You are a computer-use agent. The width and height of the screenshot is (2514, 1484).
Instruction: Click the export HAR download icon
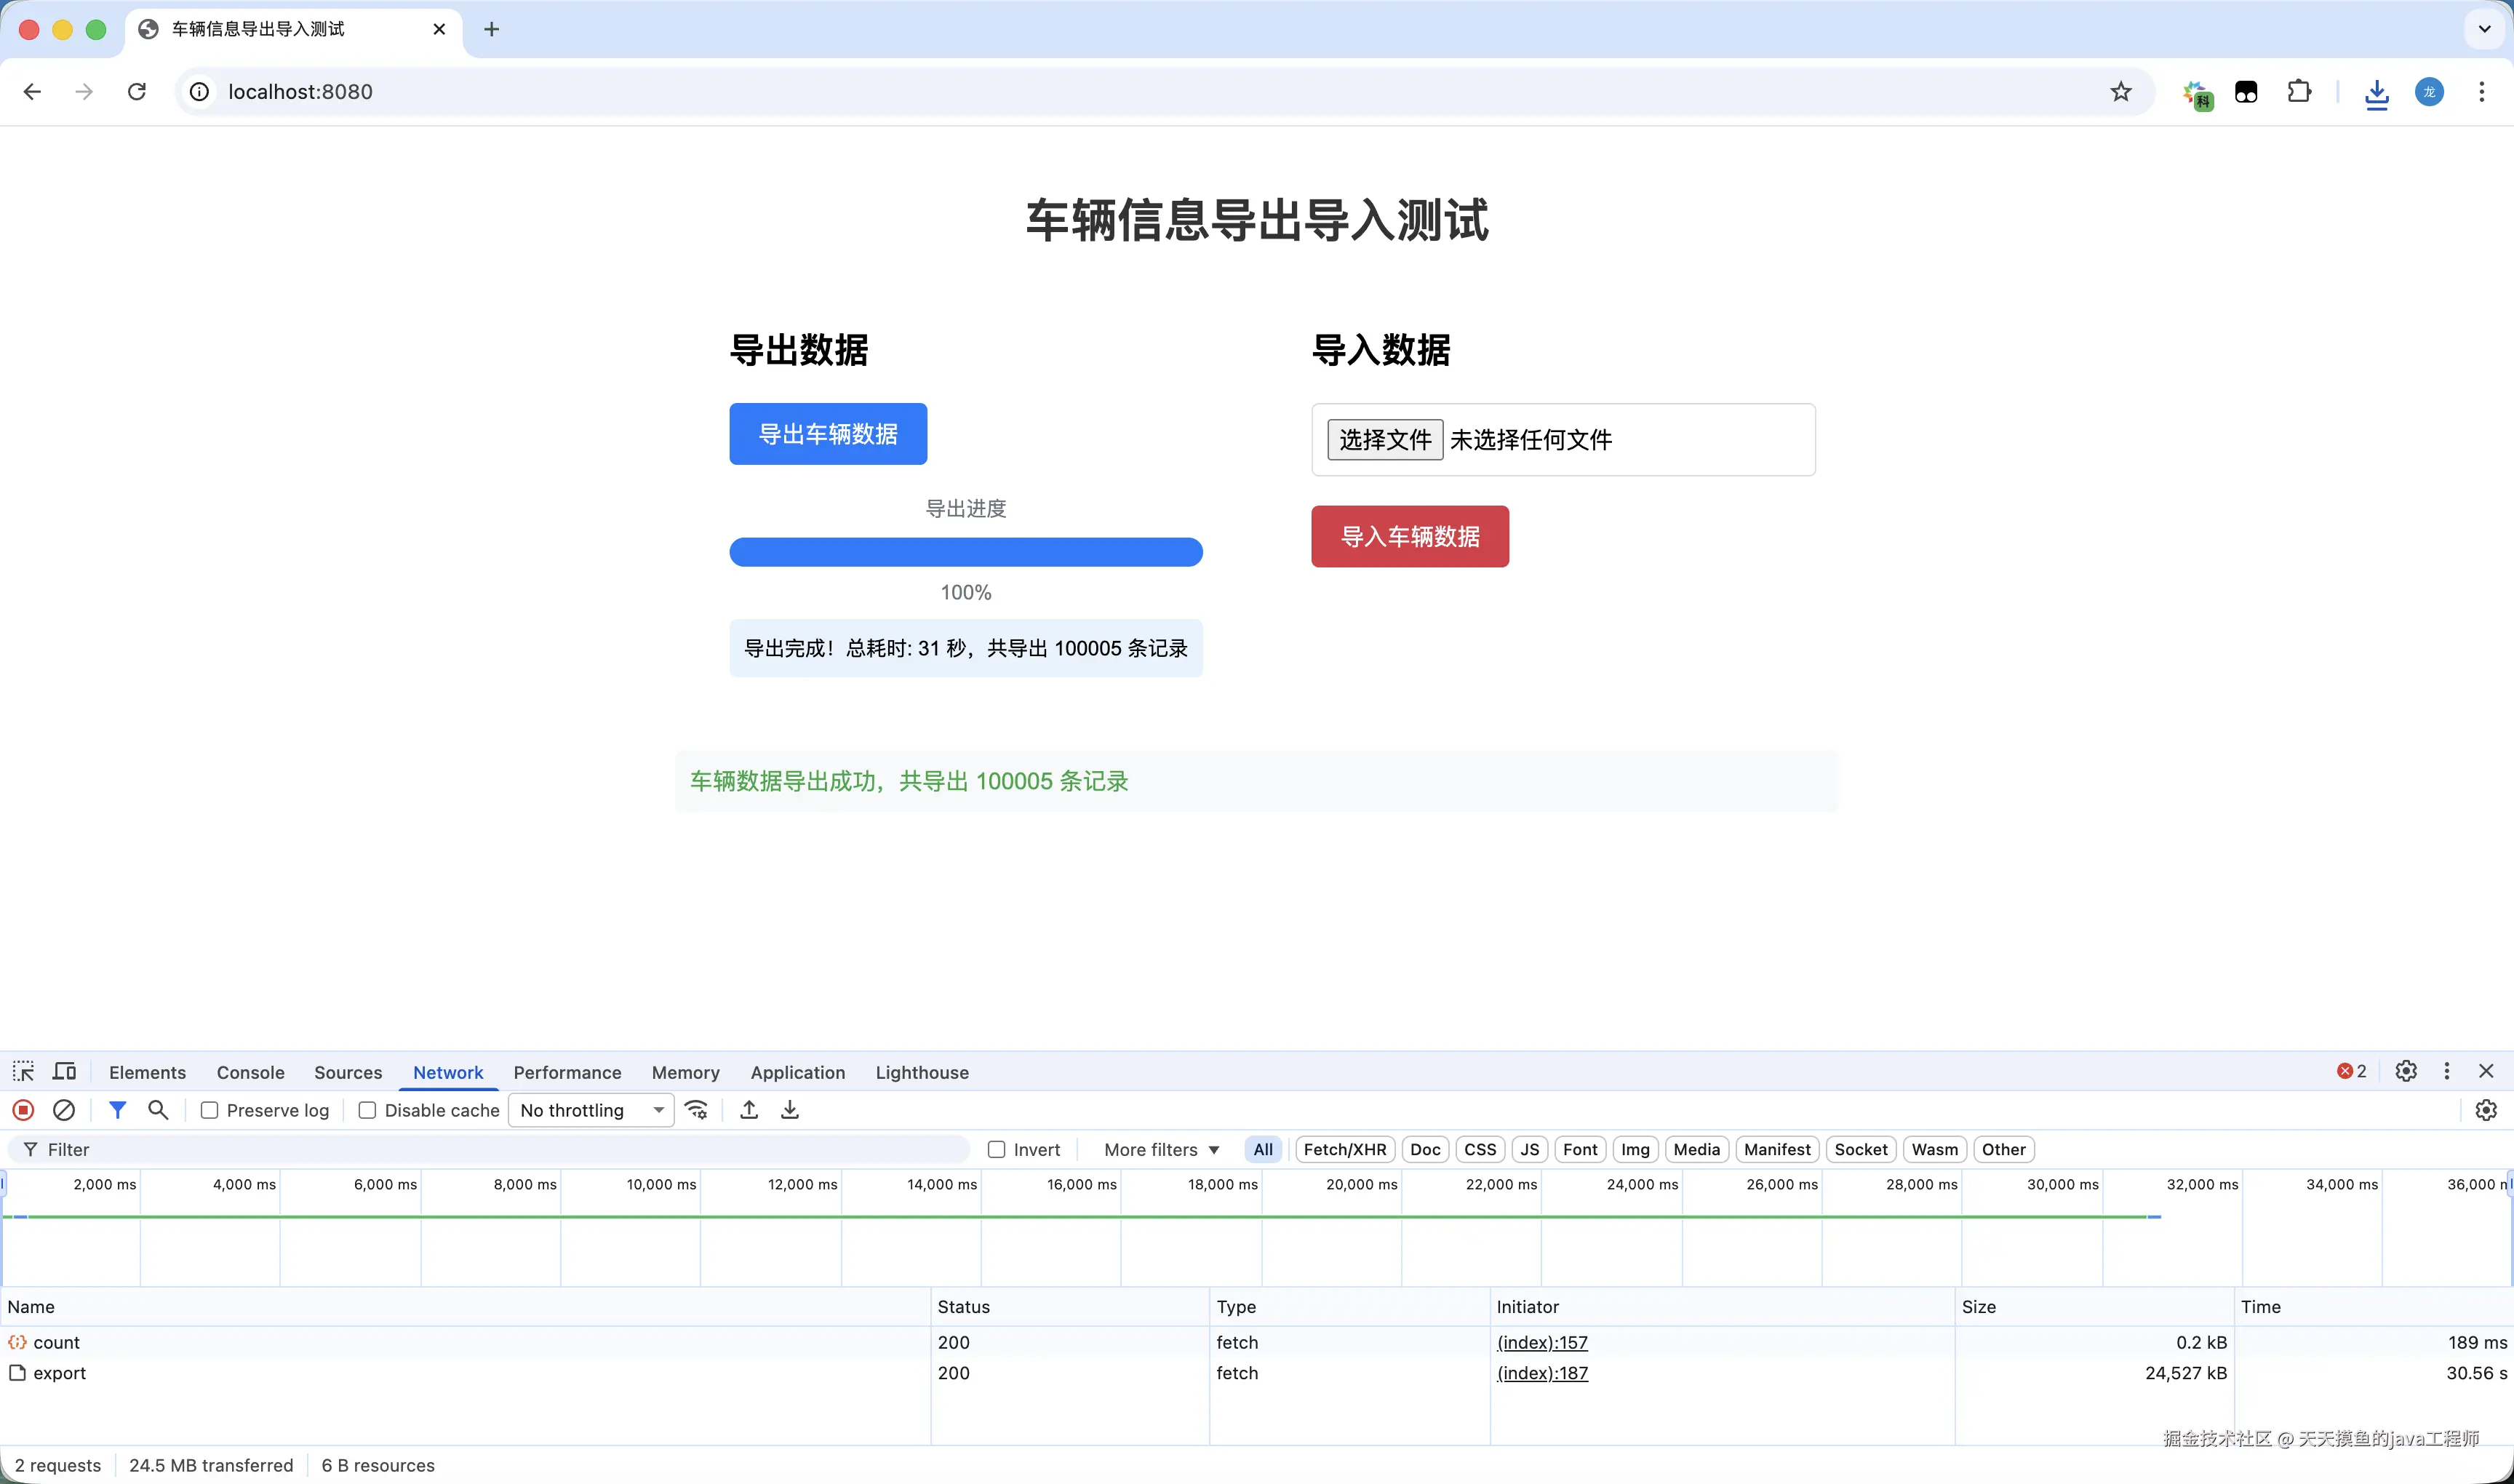790,1110
